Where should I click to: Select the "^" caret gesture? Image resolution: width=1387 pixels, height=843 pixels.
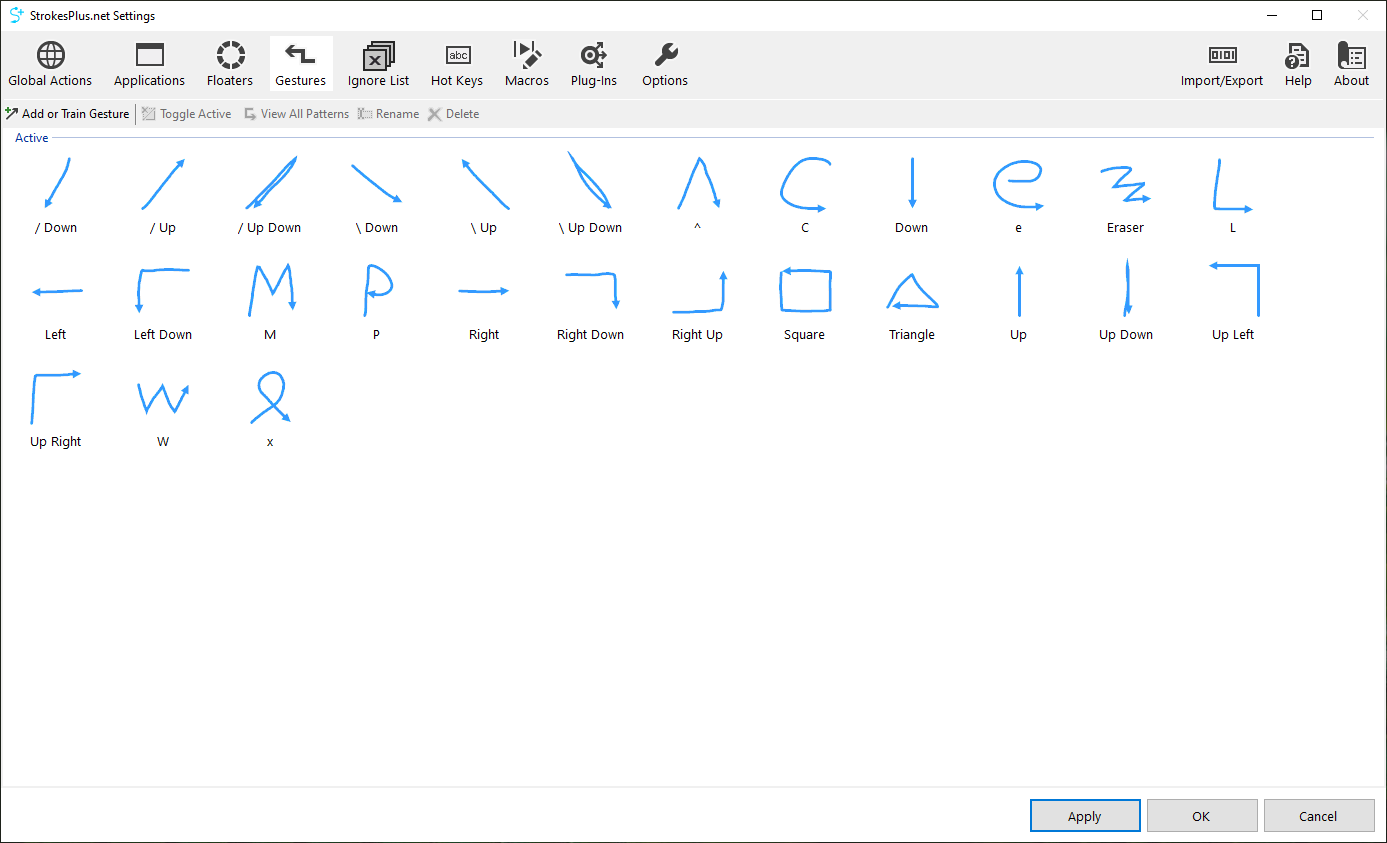click(698, 194)
